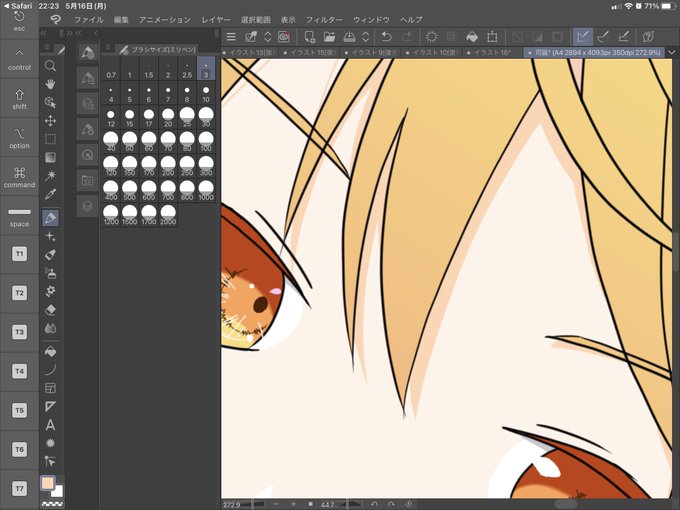The width and height of the screenshot is (680, 510).
Task: Choose brush size 2000
Action: [x=168, y=216]
